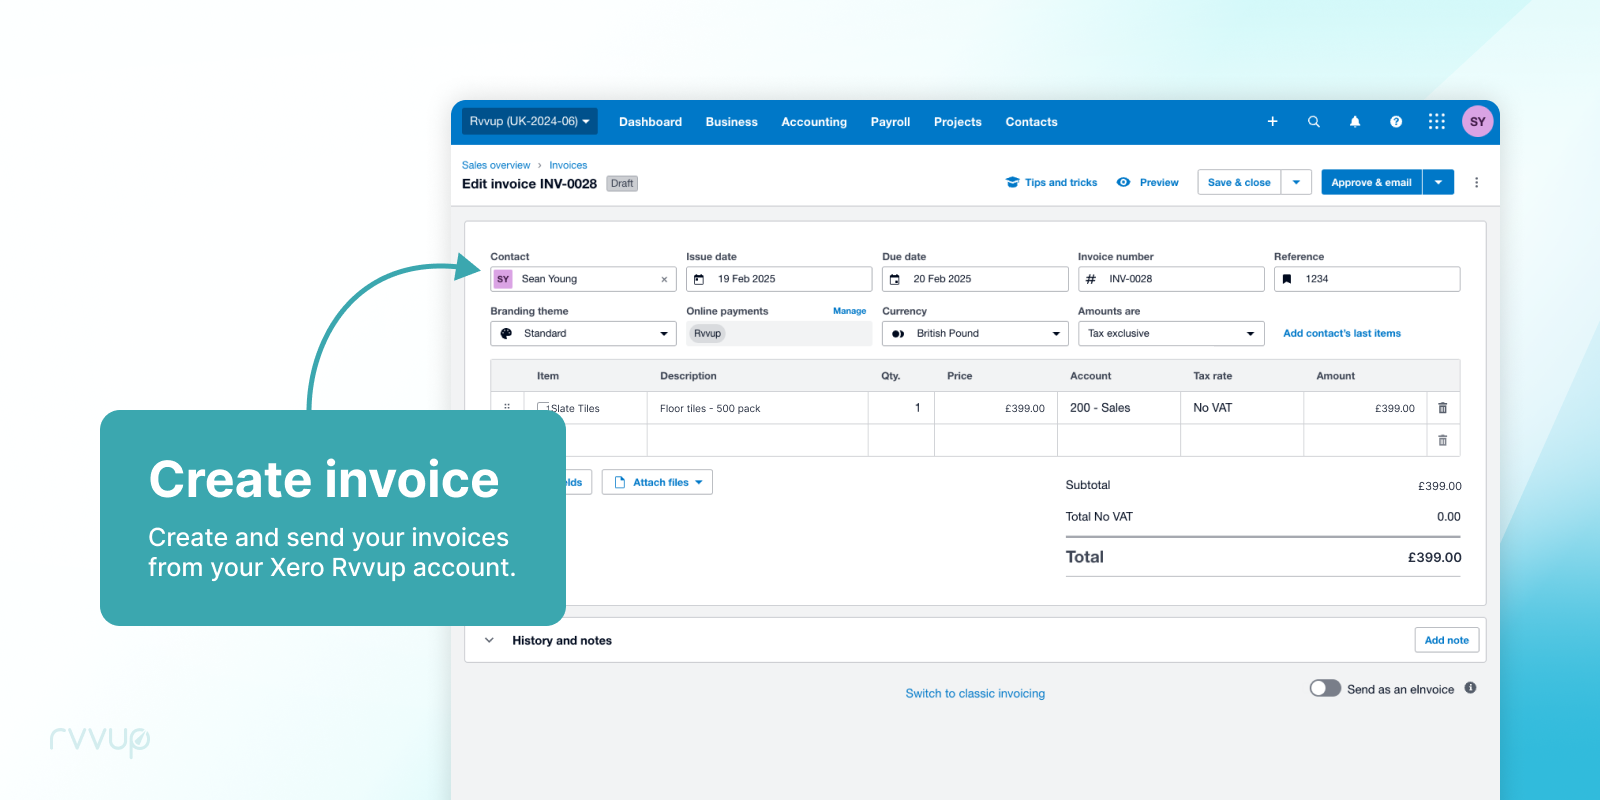
Task: Click Manage online payments link
Action: click(x=849, y=311)
